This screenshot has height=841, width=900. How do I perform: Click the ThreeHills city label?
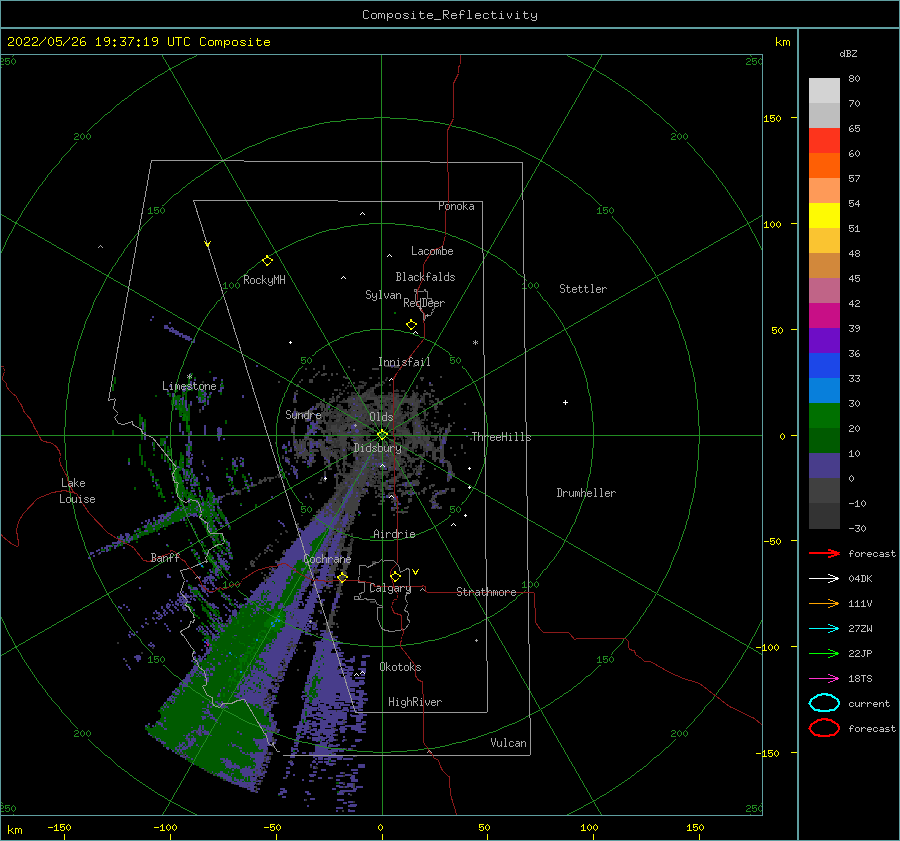[501, 437]
